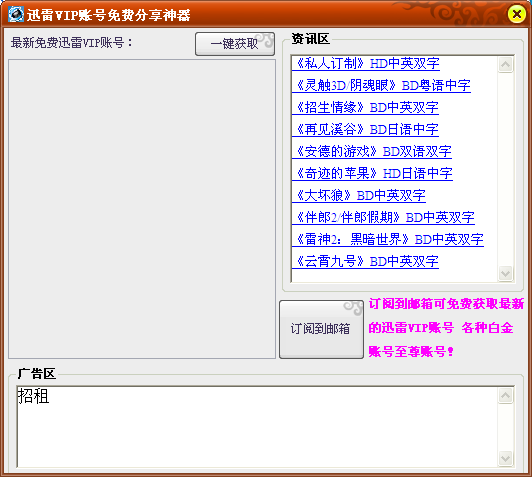Click the empty VIP account output area
532x477 pixels.
[142, 209]
